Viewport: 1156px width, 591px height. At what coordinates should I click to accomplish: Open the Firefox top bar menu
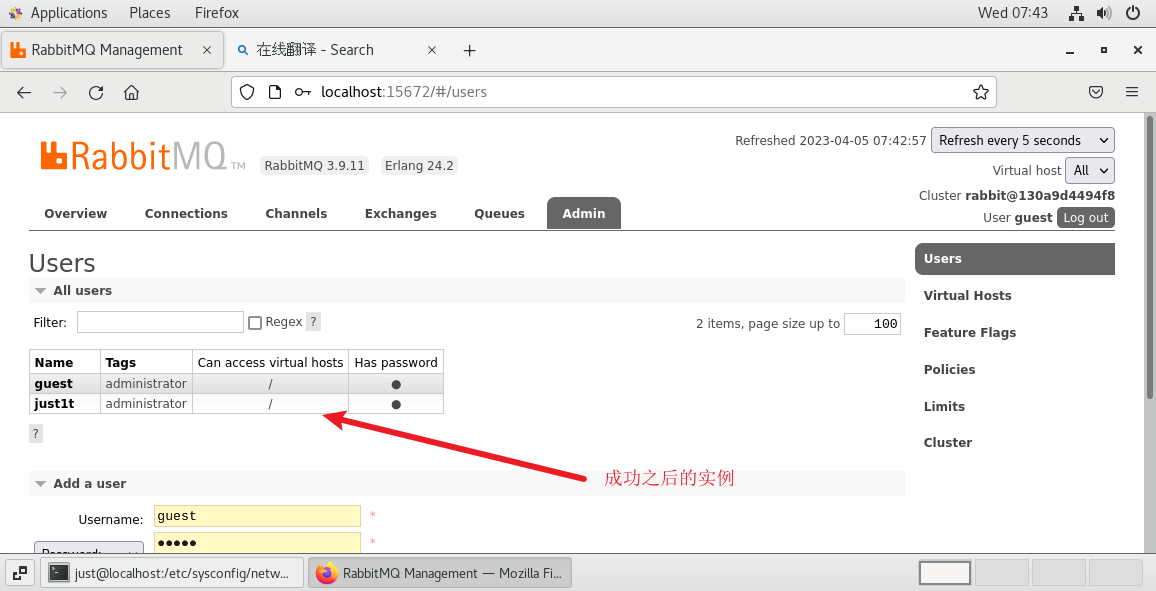217,13
